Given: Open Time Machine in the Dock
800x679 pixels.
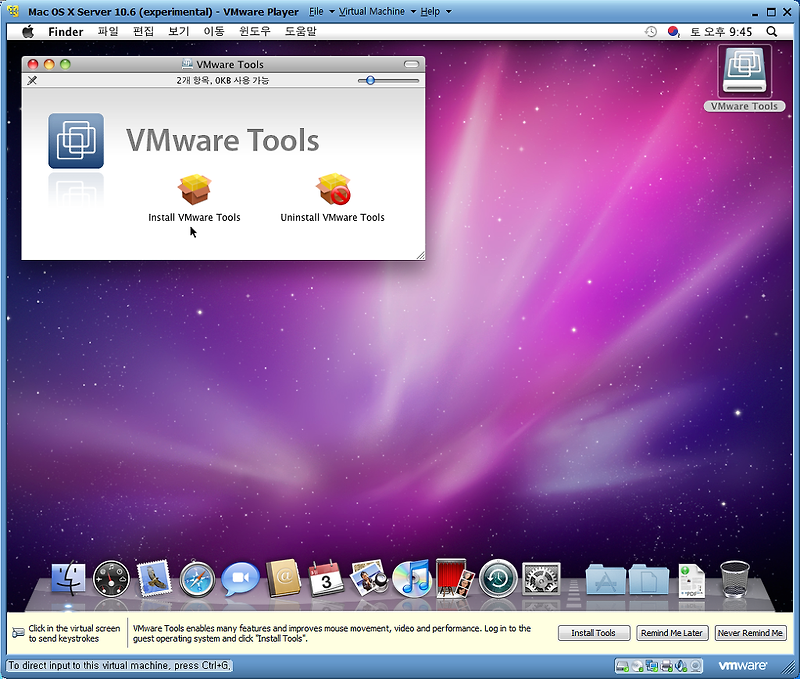Looking at the screenshot, I should 498,579.
